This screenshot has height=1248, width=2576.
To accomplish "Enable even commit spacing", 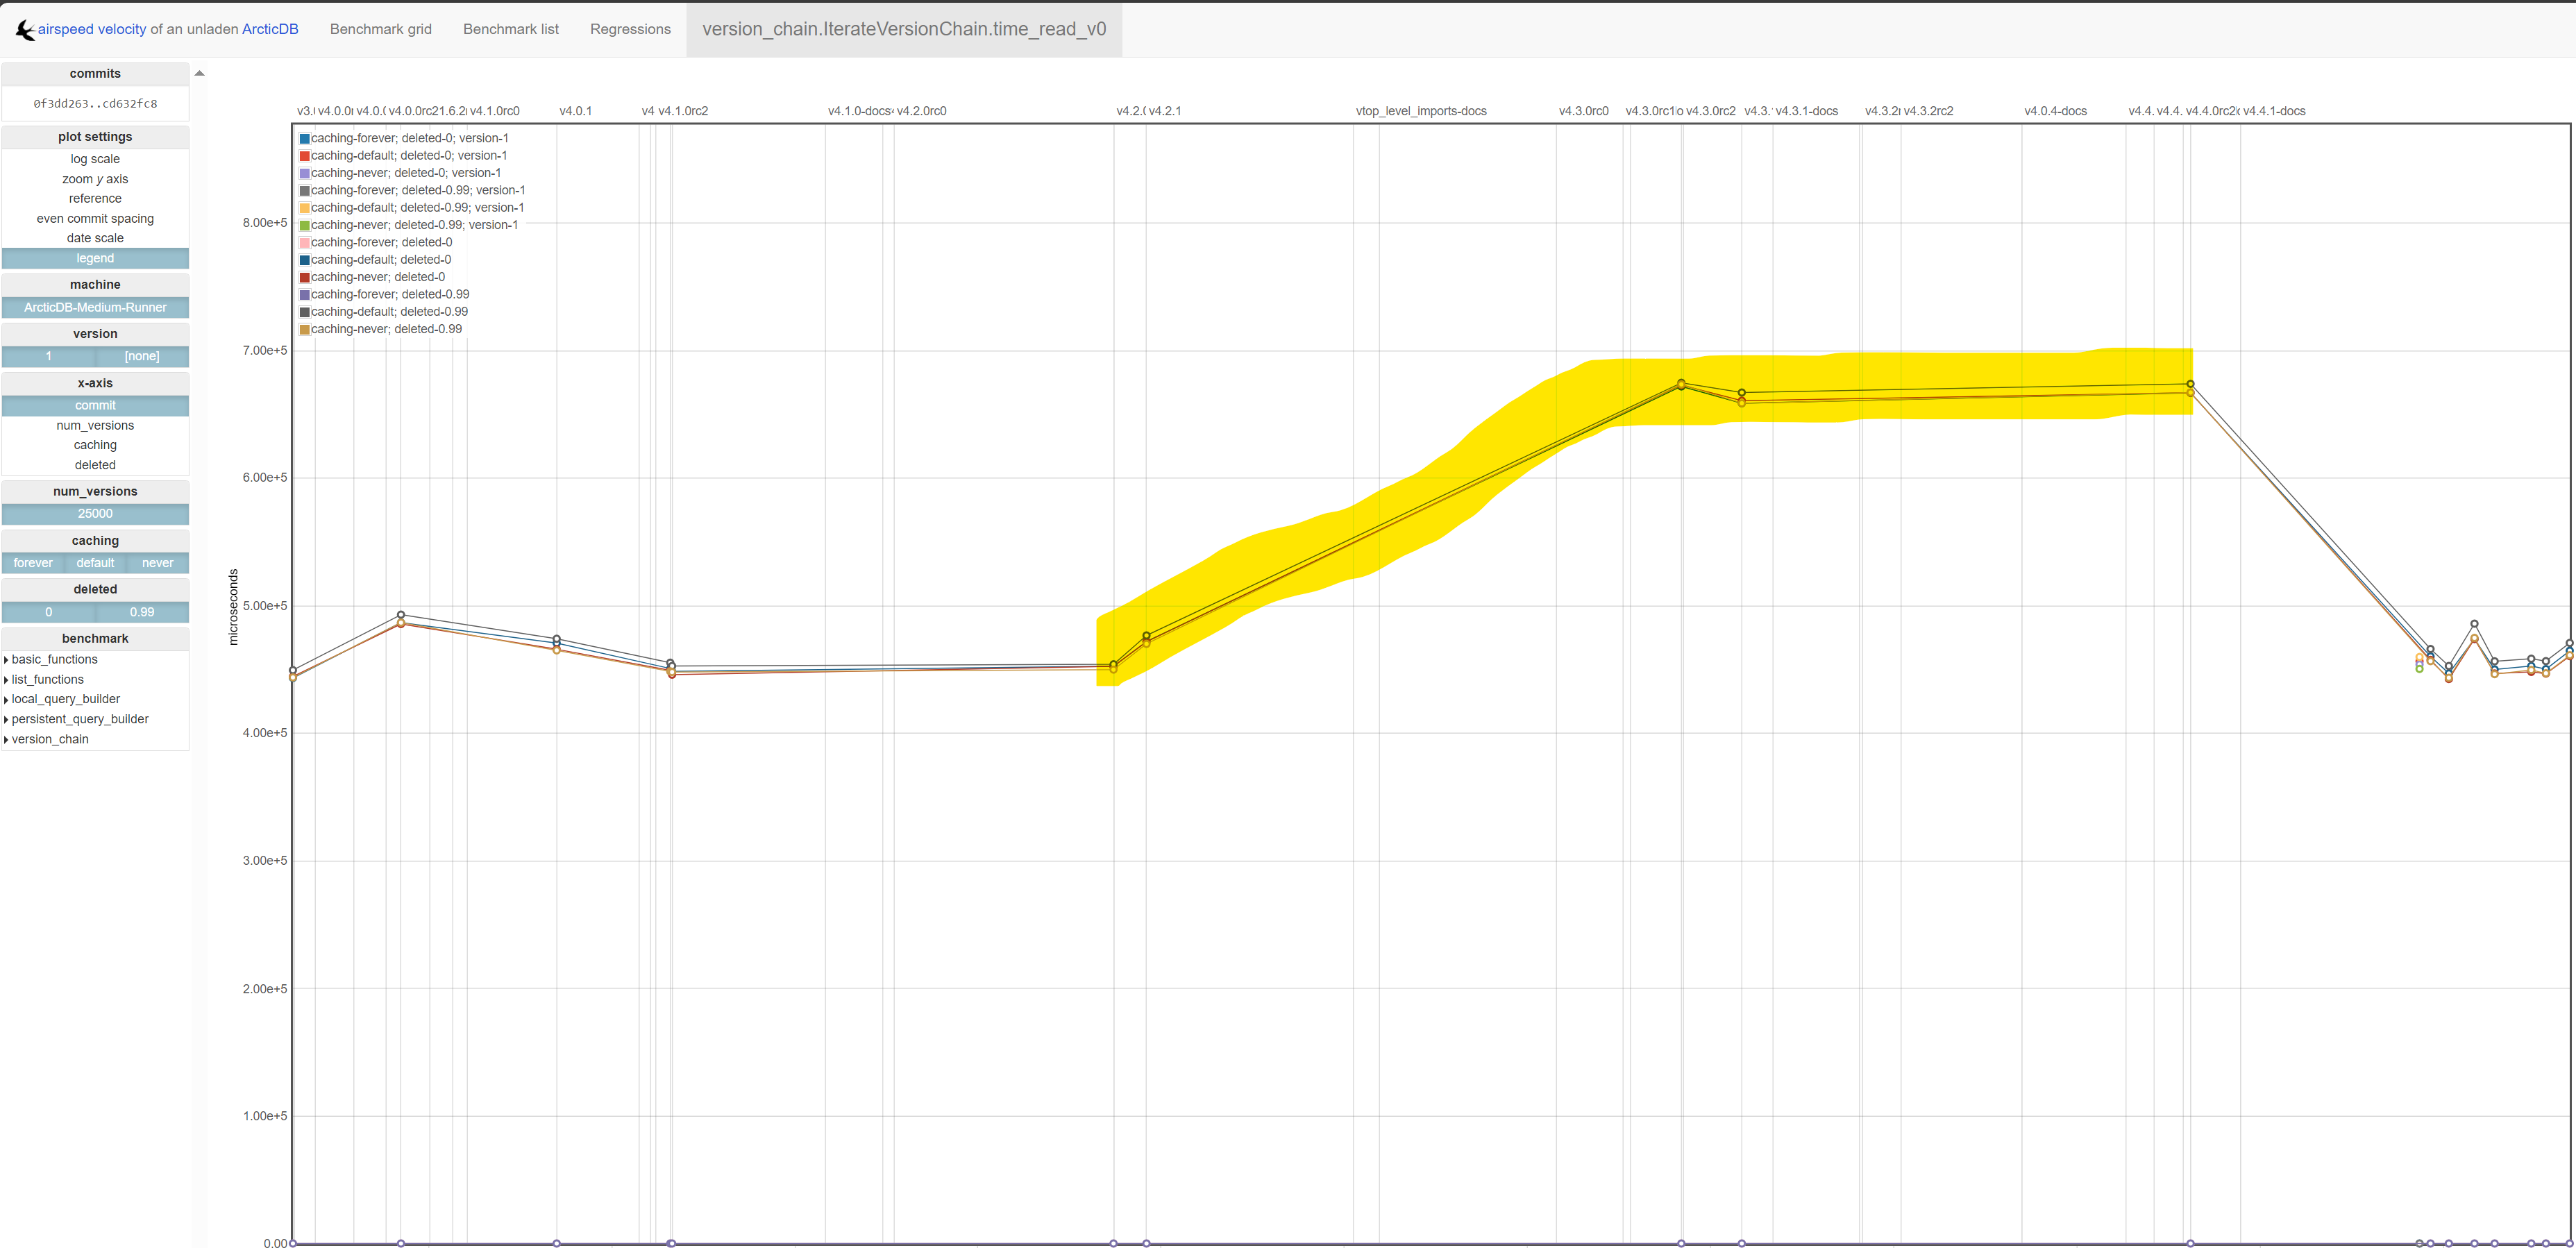I will 95,219.
